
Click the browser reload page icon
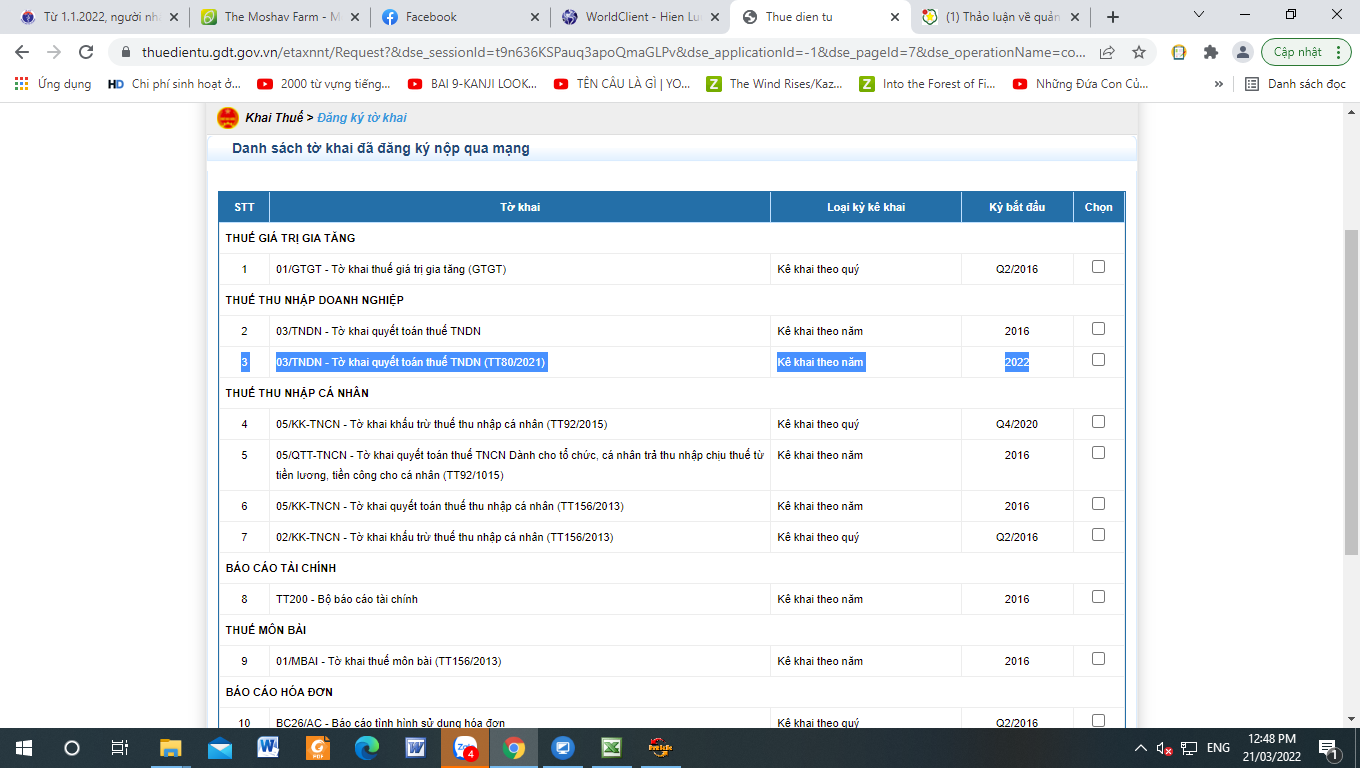coord(86,52)
